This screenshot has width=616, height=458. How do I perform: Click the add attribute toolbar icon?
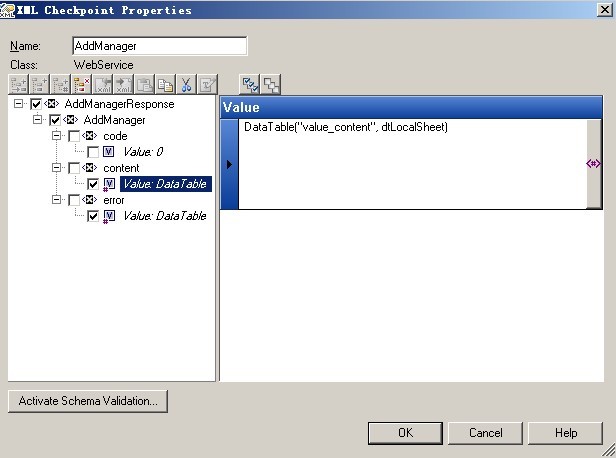pos(39,84)
